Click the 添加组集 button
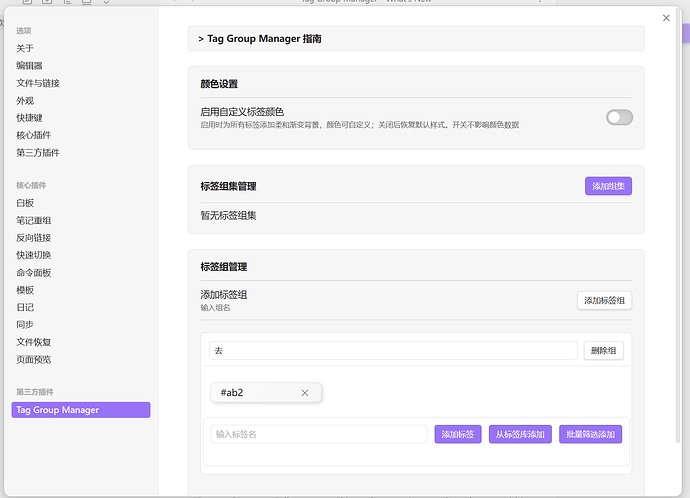690x498 pixels. pos(608,186)
